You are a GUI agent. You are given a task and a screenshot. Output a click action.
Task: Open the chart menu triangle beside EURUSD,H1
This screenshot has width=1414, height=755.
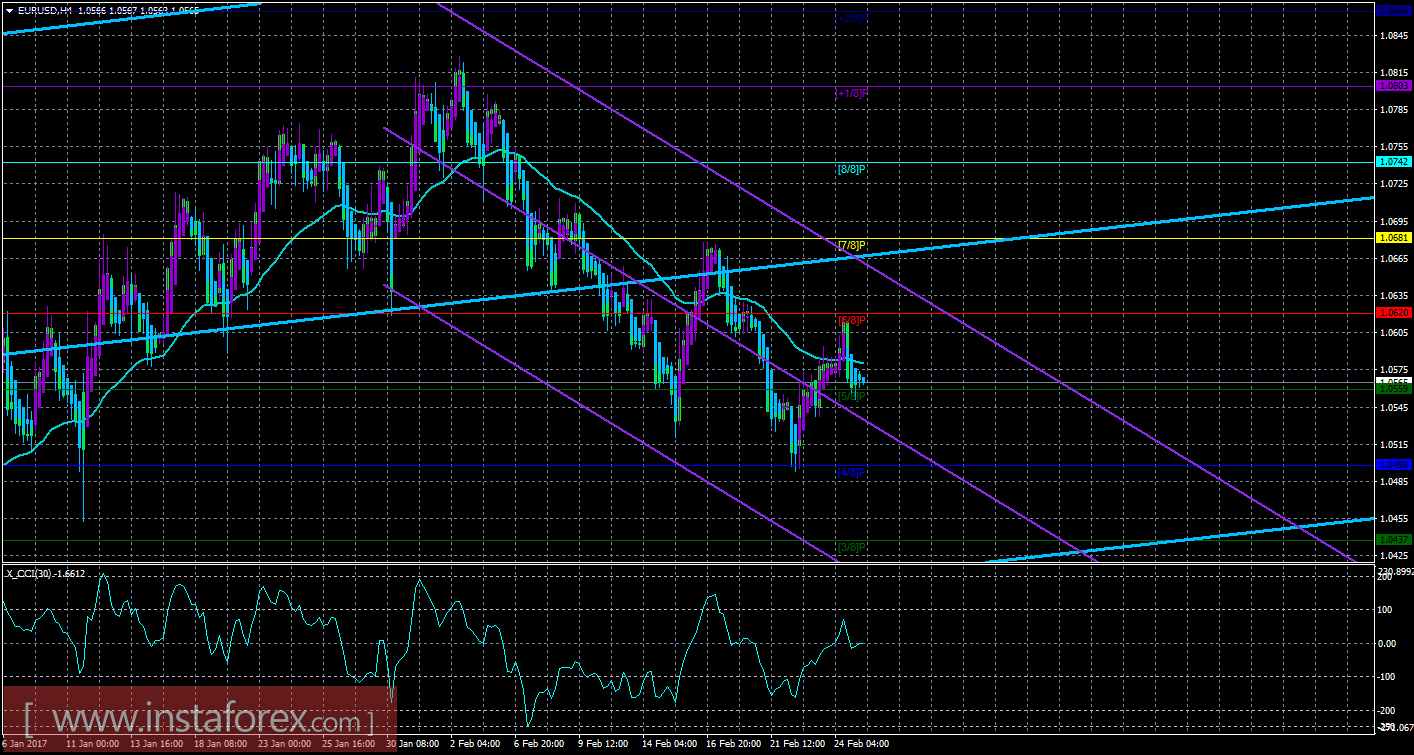click(9, 10)
